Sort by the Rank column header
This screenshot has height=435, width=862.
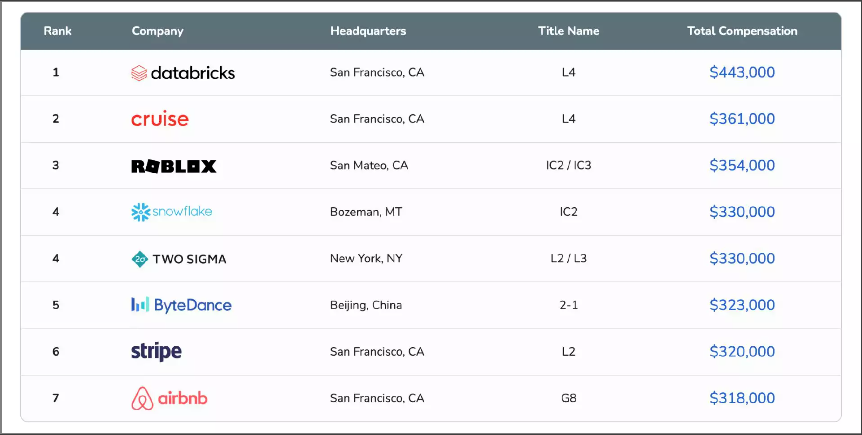coord(58,31)
